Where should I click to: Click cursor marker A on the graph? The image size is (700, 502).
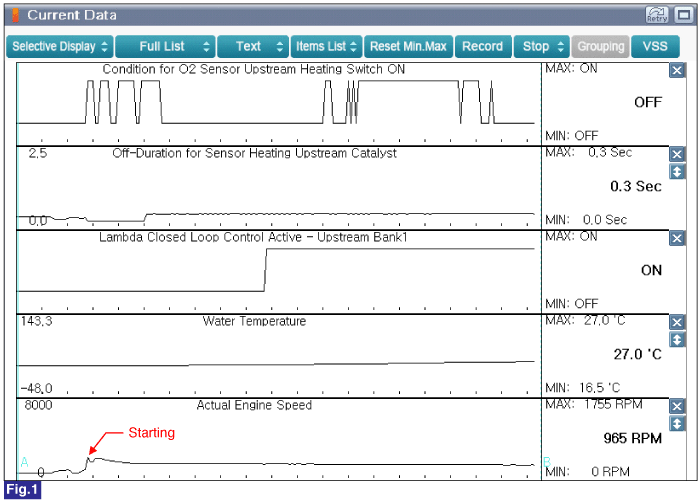click(x=25, y=461)
